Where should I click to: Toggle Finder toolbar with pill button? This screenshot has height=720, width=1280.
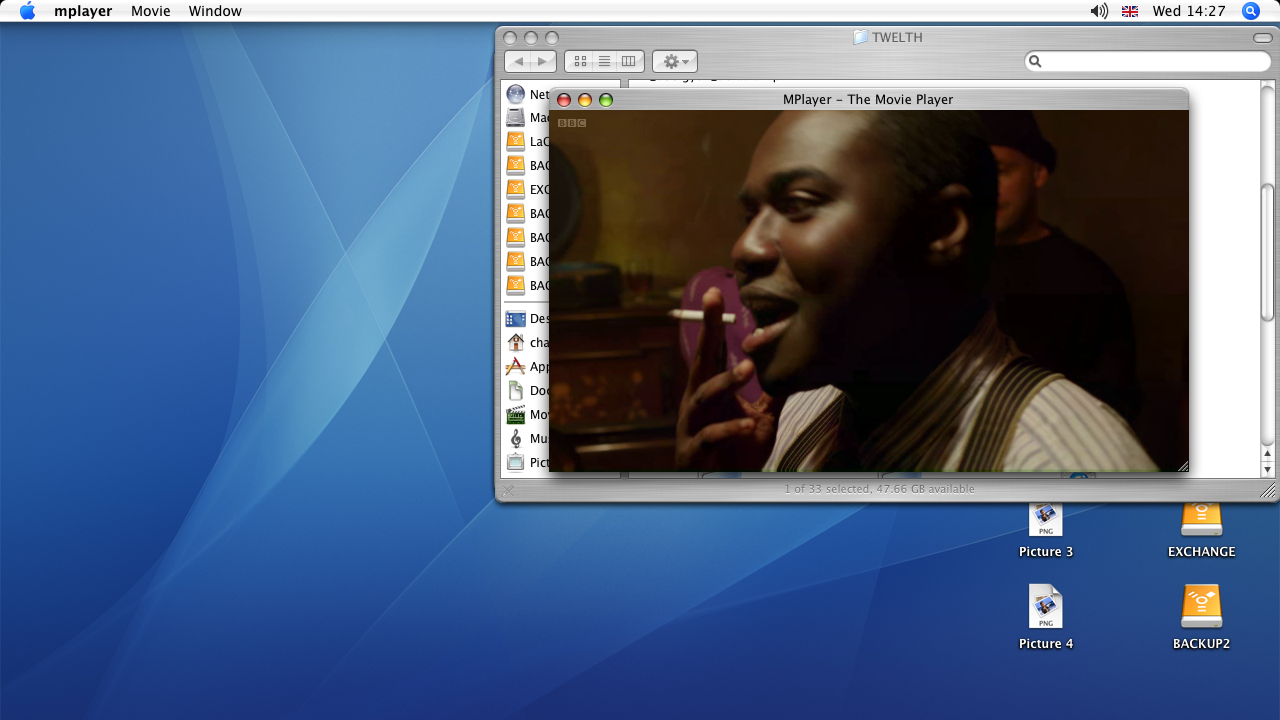coord(1262,38)
